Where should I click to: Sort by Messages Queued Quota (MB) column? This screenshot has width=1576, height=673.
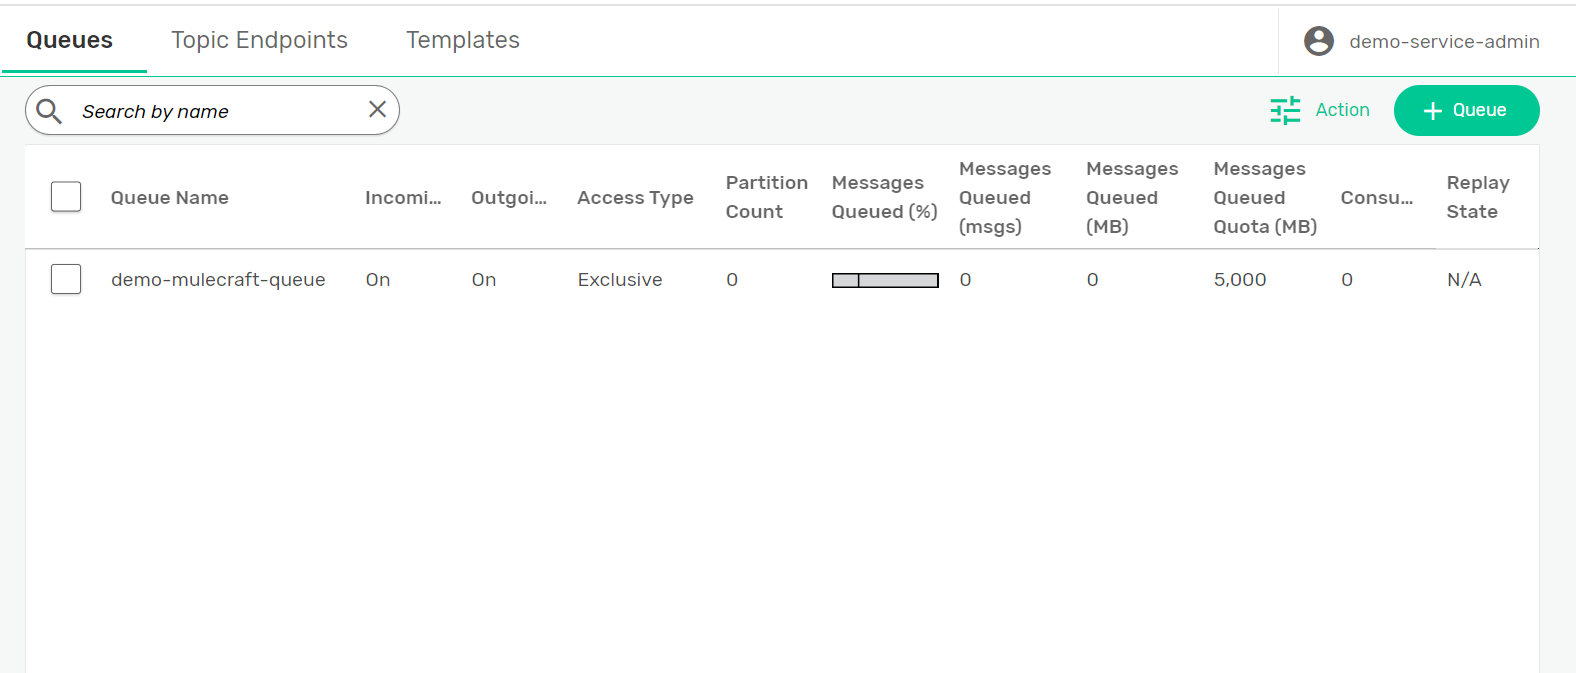[1264, 198]
